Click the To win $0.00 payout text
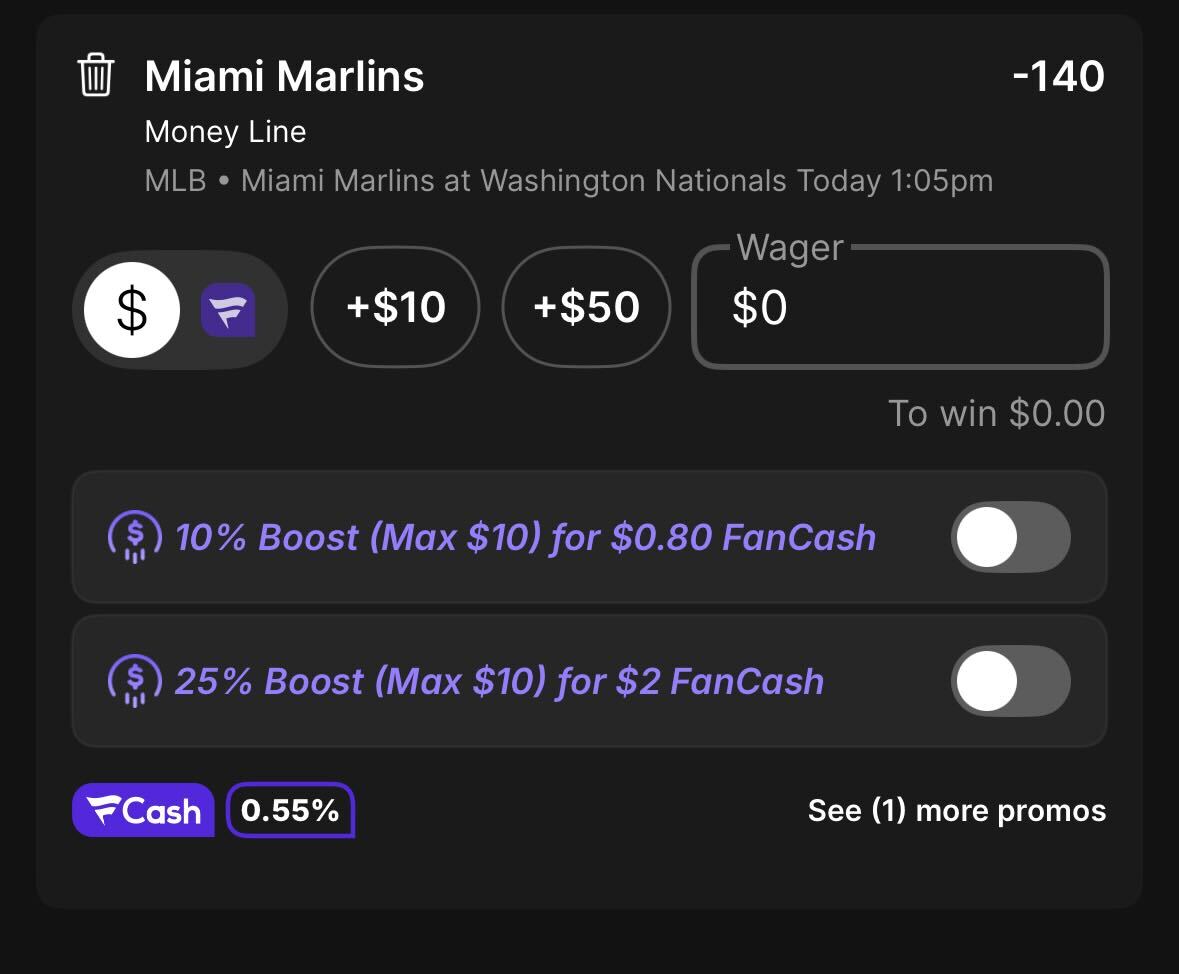 (x=996, y=414)
